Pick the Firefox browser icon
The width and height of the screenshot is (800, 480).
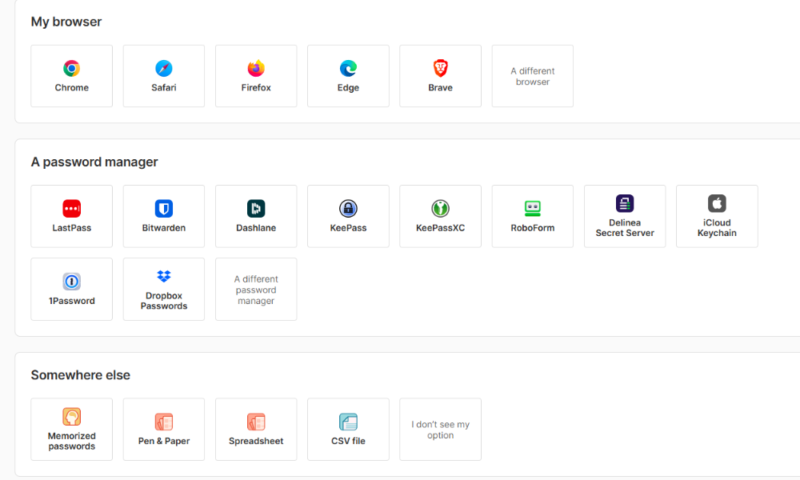tap(256, 68)
